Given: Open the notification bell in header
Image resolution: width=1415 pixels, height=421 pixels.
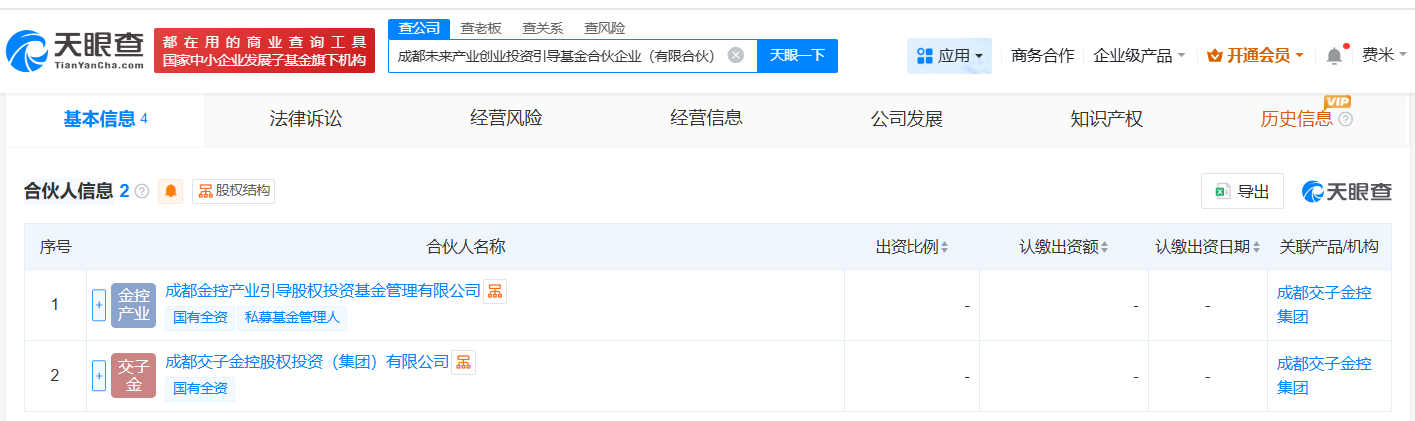Looking at the screenshot, I should click(1334, 56).
